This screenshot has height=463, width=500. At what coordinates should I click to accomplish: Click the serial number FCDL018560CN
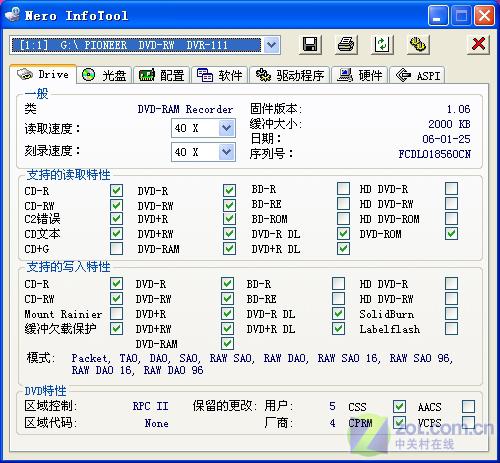point(434,154)
